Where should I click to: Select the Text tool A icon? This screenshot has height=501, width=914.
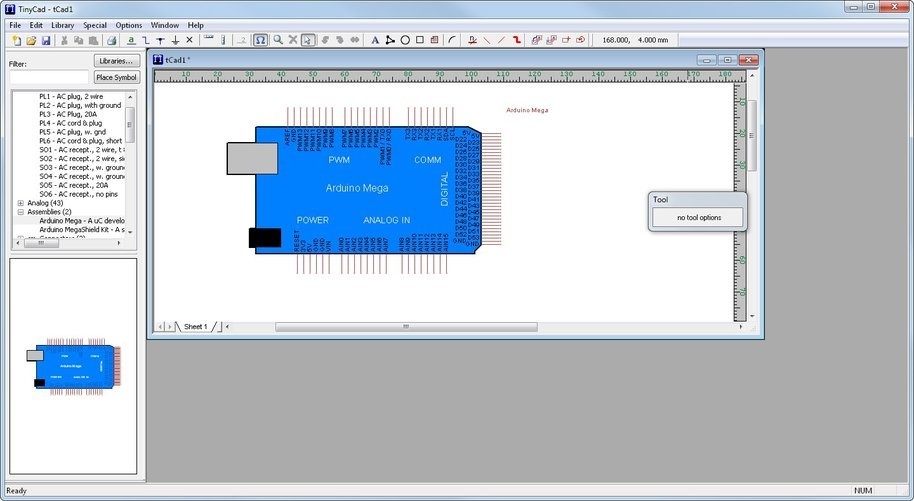click(x=375, y=40)
